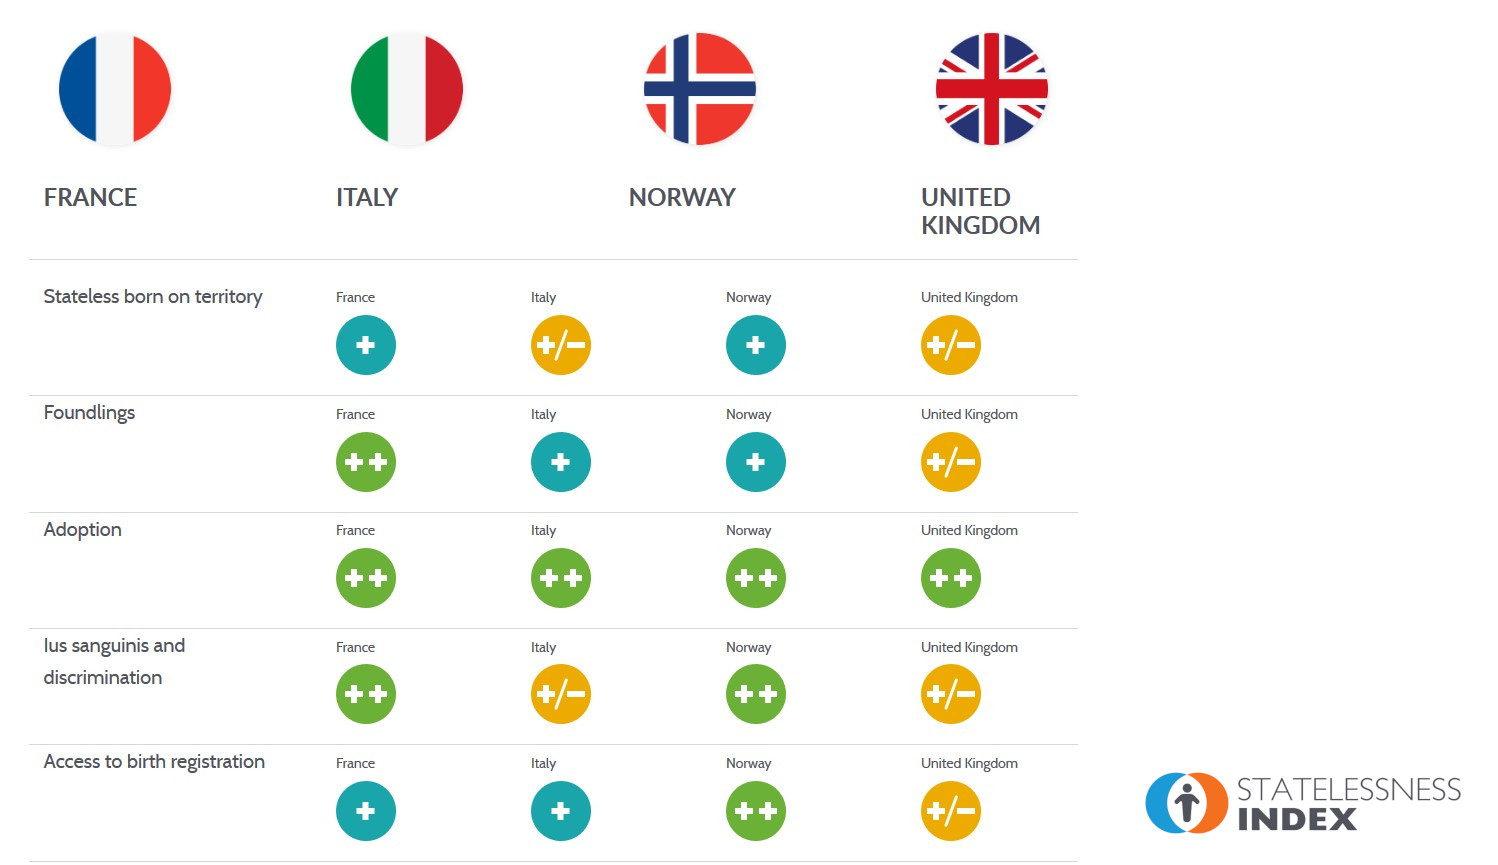Click the Ius sanguinis and discrimination label
Viewport: 1498px width, 865px height.
(114, 662)
